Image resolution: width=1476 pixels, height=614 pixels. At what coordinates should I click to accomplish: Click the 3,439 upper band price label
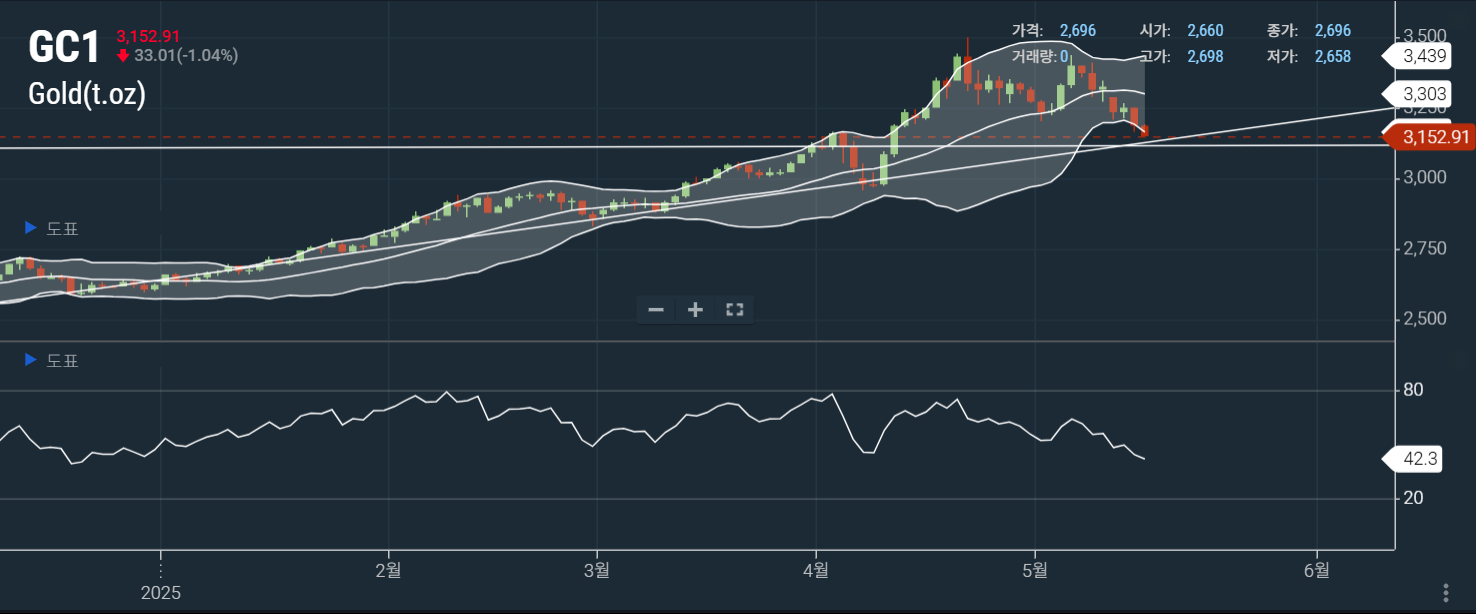1425,55
